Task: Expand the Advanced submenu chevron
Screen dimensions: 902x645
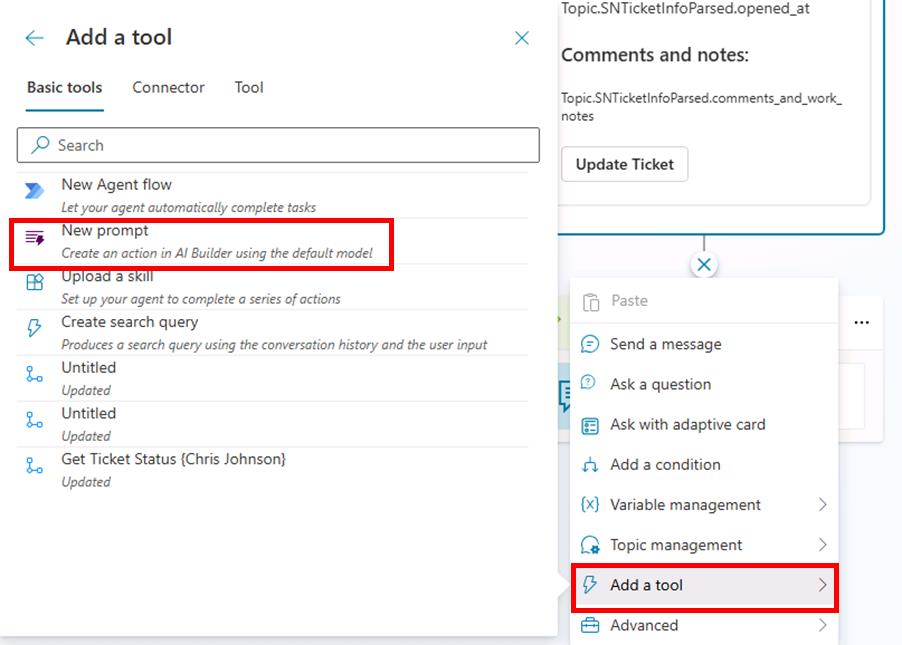Action: point(823,625)
